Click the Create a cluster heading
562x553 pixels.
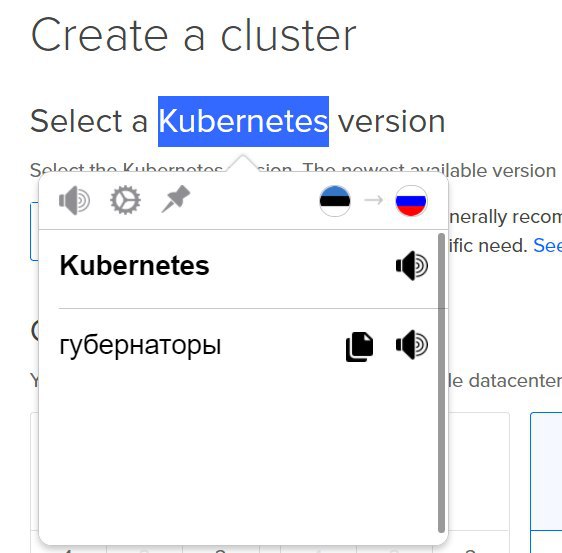194,35
